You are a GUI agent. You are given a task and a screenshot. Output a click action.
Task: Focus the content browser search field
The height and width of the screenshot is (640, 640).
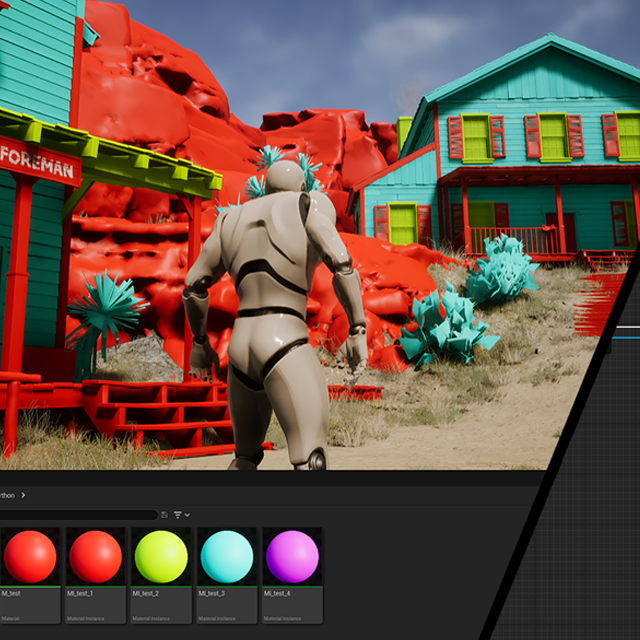(78, 515)
